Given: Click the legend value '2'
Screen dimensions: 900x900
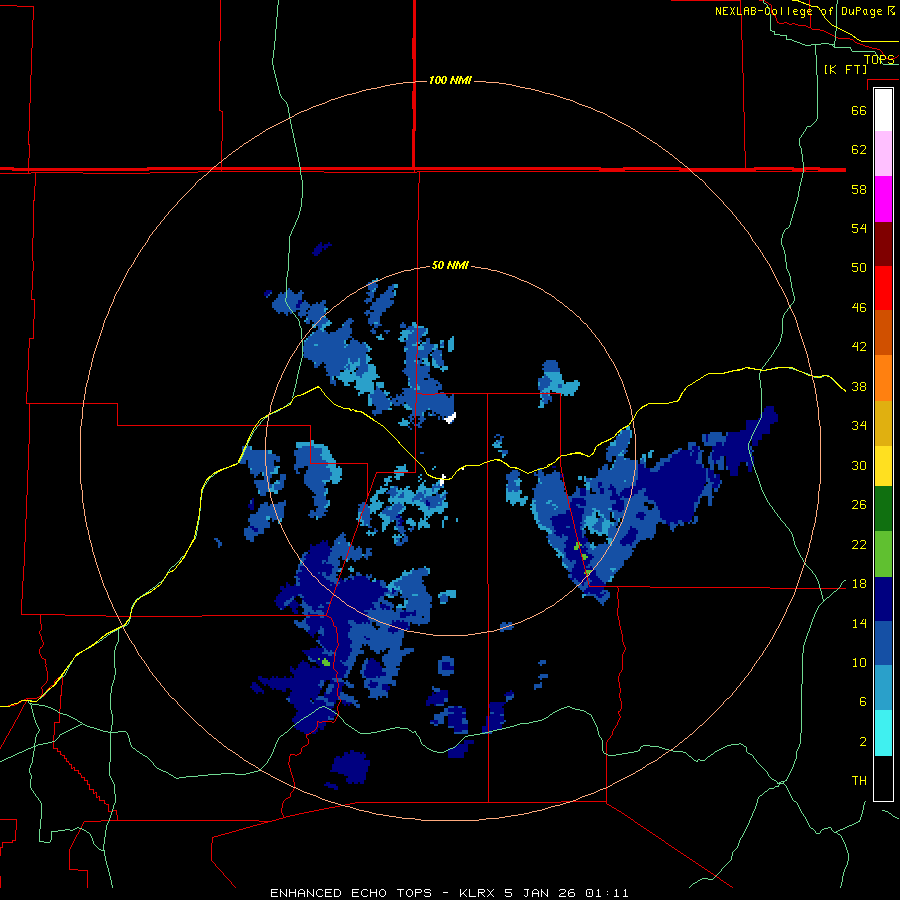Looking at the screenshot, I should tap(863, 742).
